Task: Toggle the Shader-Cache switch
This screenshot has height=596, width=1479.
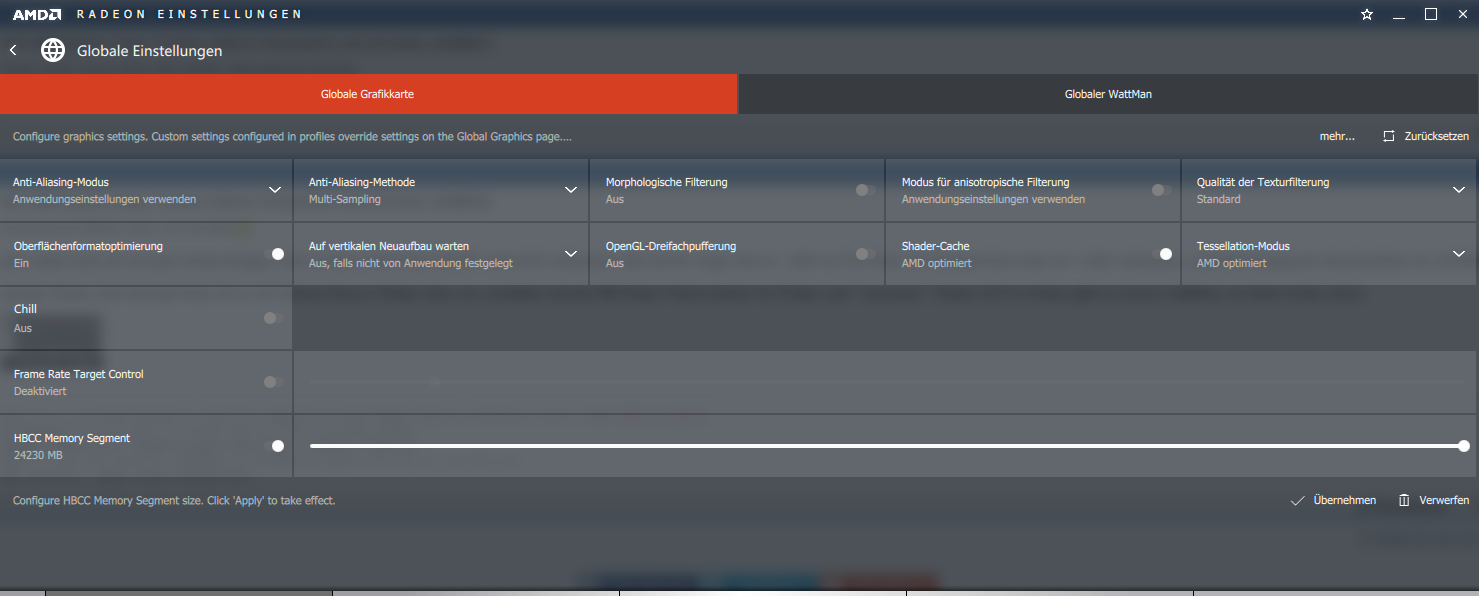Action: coord(1162,254)
